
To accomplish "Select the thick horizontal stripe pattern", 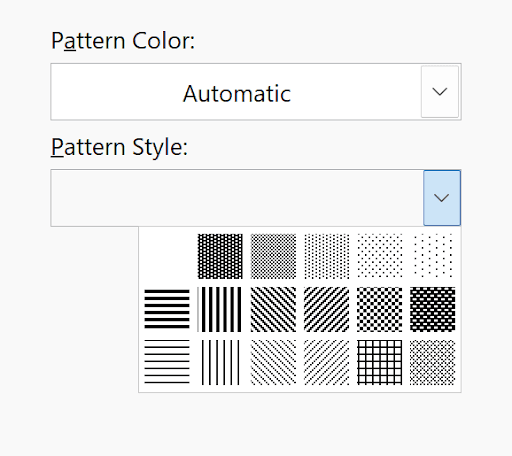I will pos(167,309).
